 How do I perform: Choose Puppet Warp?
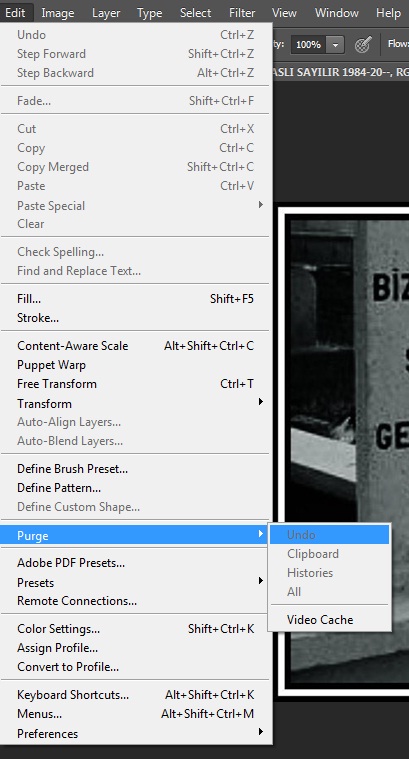136,364
